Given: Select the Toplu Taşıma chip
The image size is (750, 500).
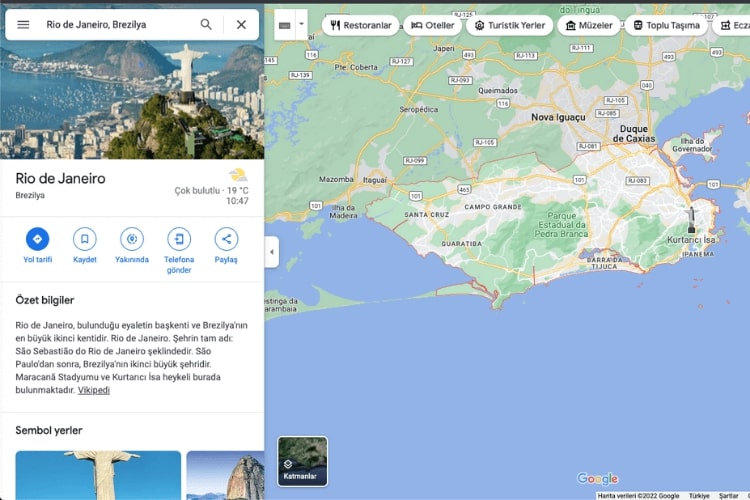Looking at the screenshot, I should pyautogui.click(x=666, y=25).
